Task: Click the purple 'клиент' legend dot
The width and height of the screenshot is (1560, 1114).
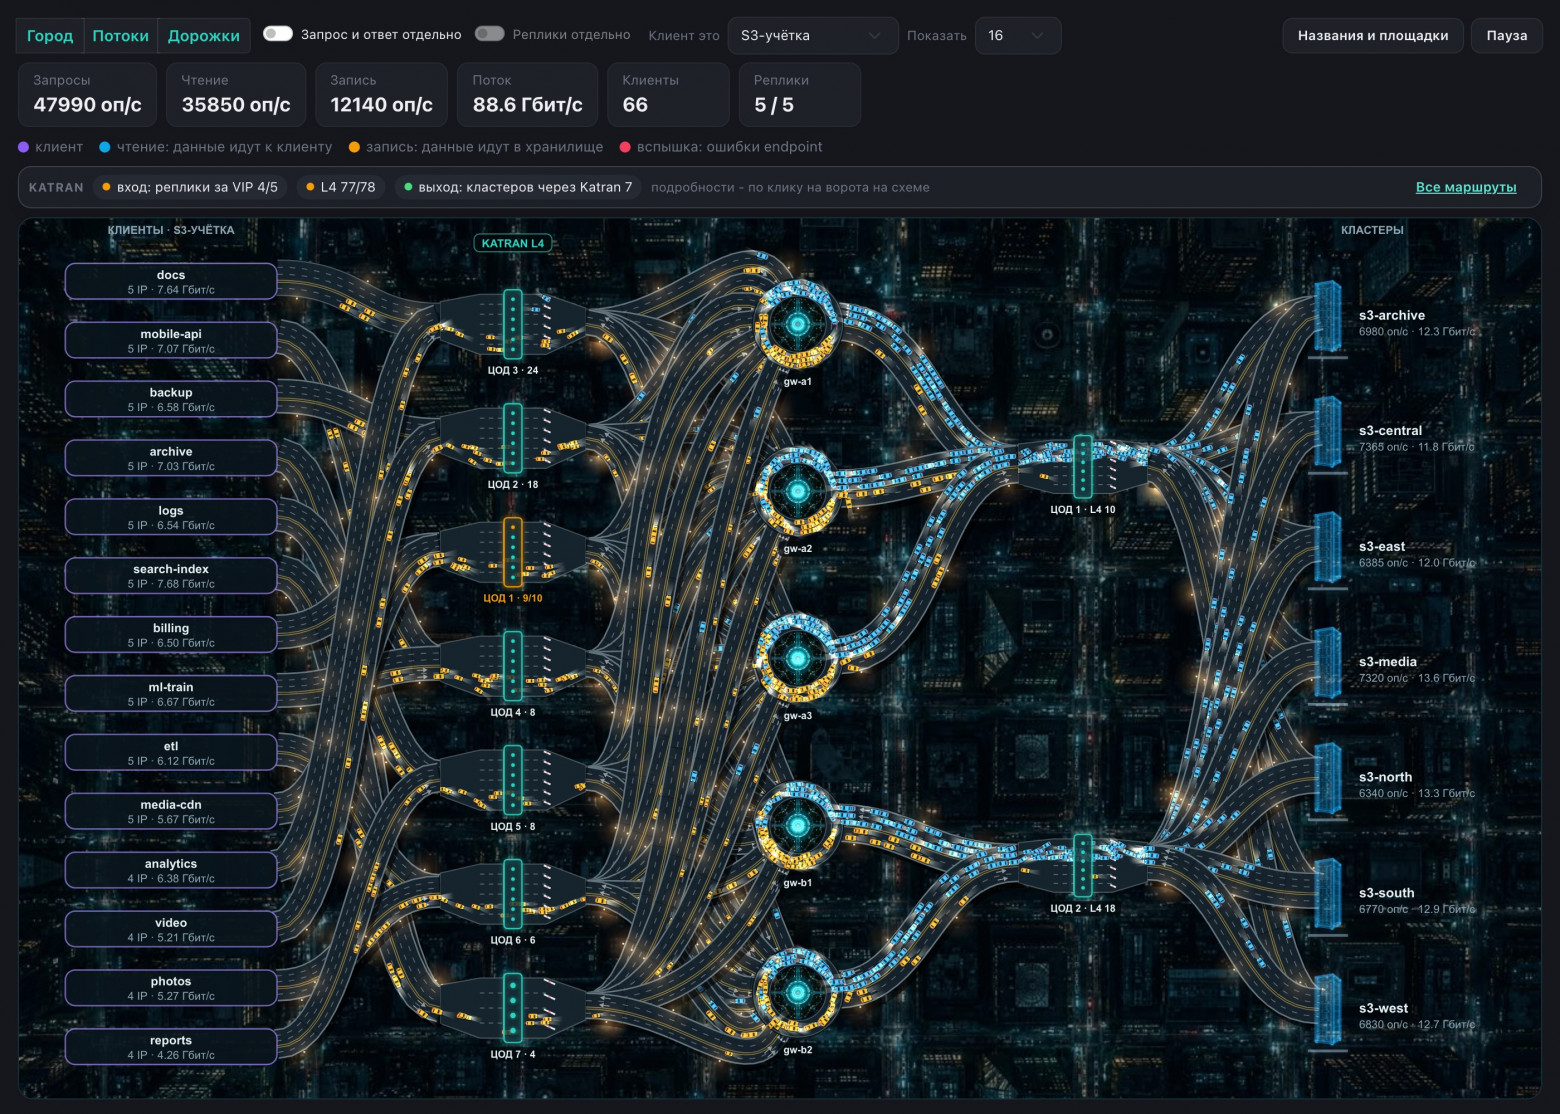Action: point(24,147)
